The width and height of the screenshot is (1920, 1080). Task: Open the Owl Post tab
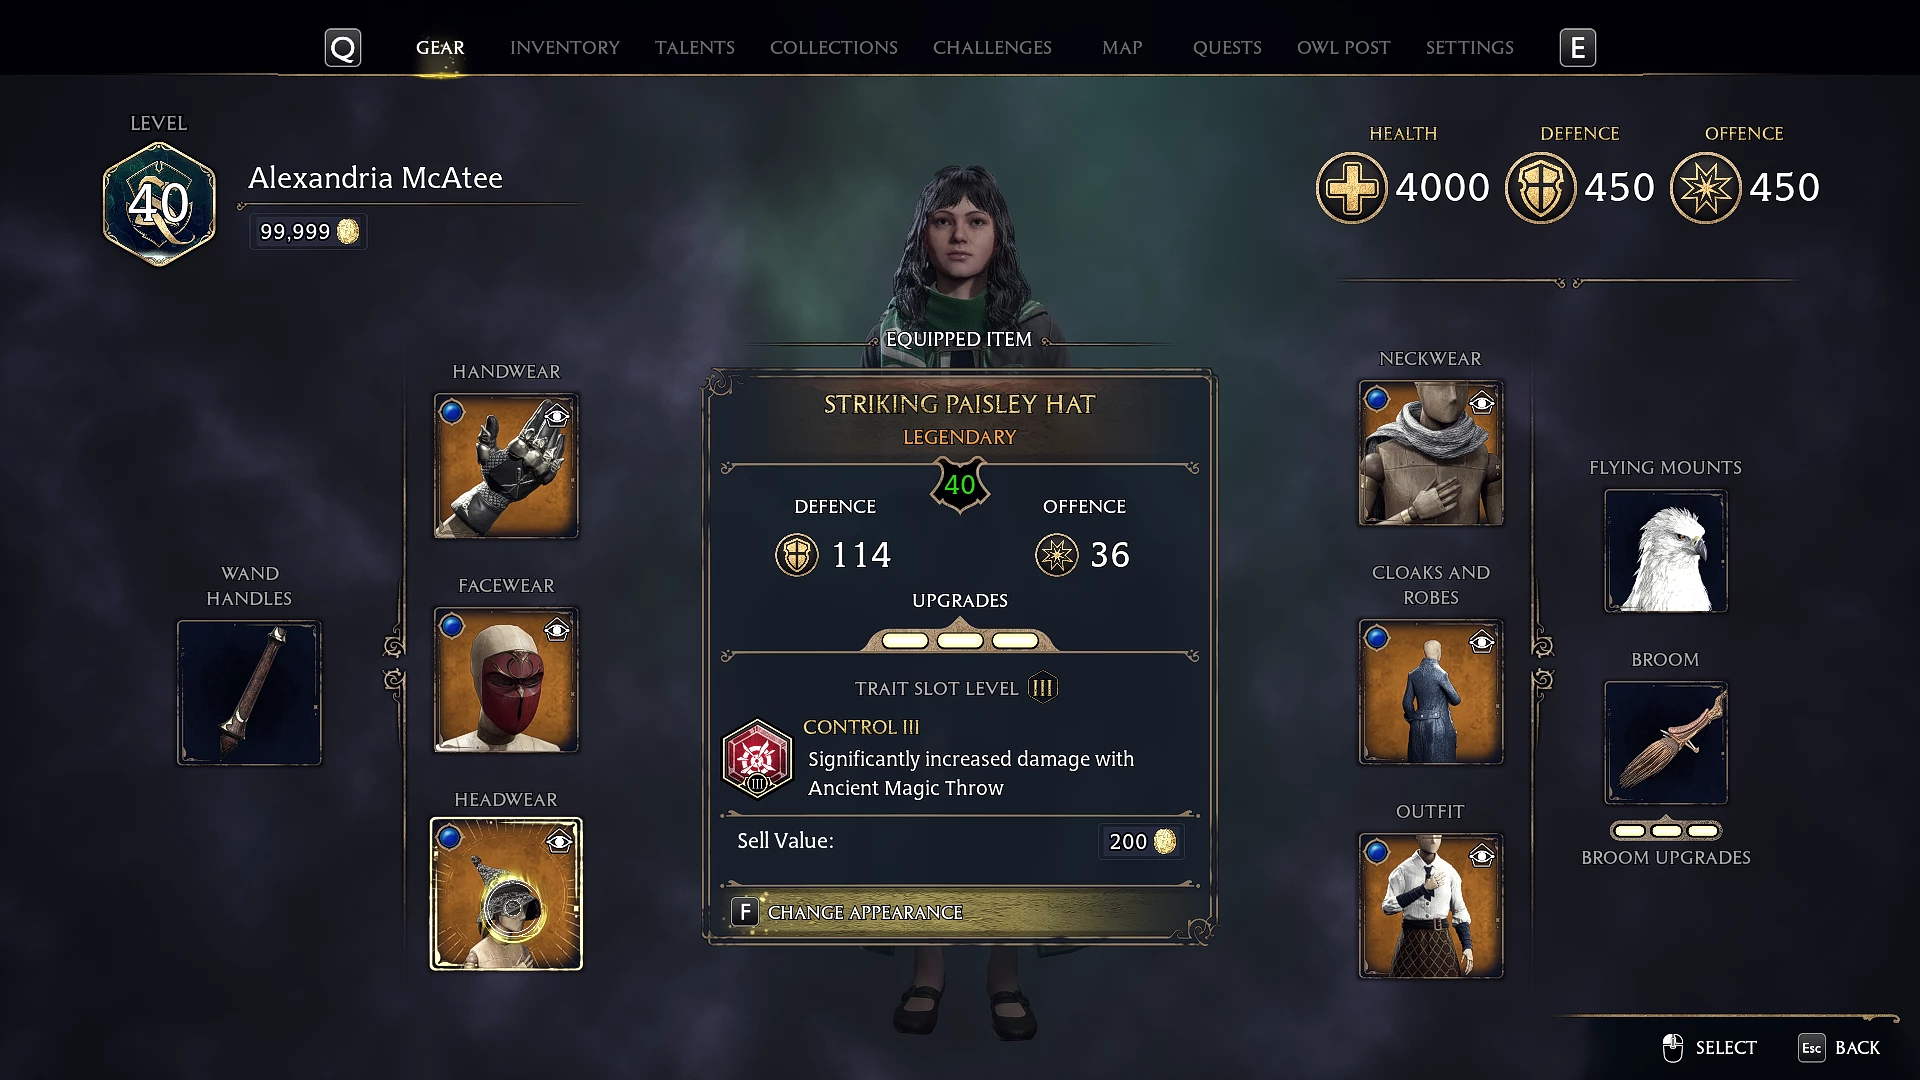coord(1343,47)
